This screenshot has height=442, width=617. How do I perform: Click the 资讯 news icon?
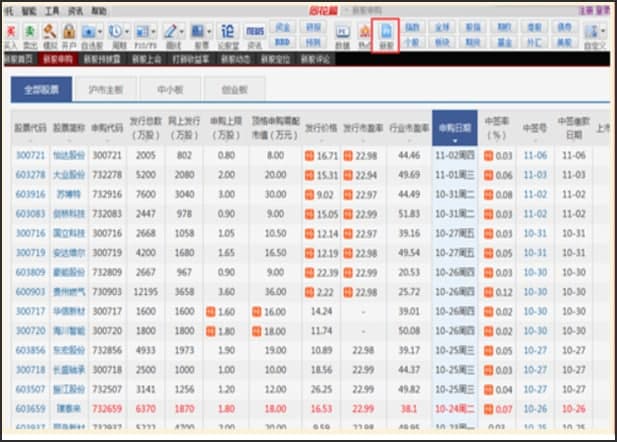pyautogui.click(x=255, y=34)
